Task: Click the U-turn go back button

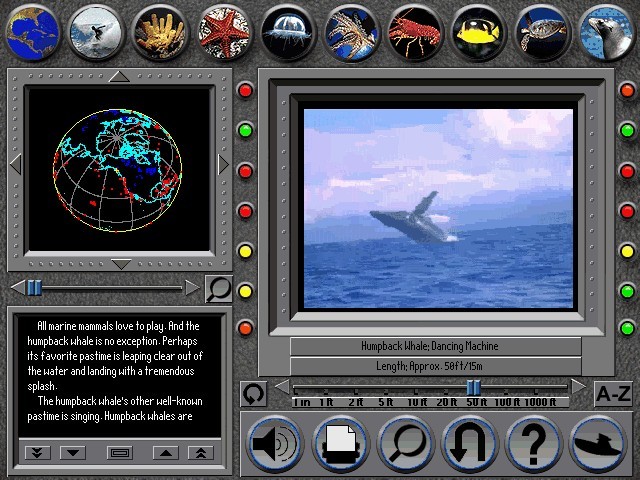Action: click(x=469, y=444)
